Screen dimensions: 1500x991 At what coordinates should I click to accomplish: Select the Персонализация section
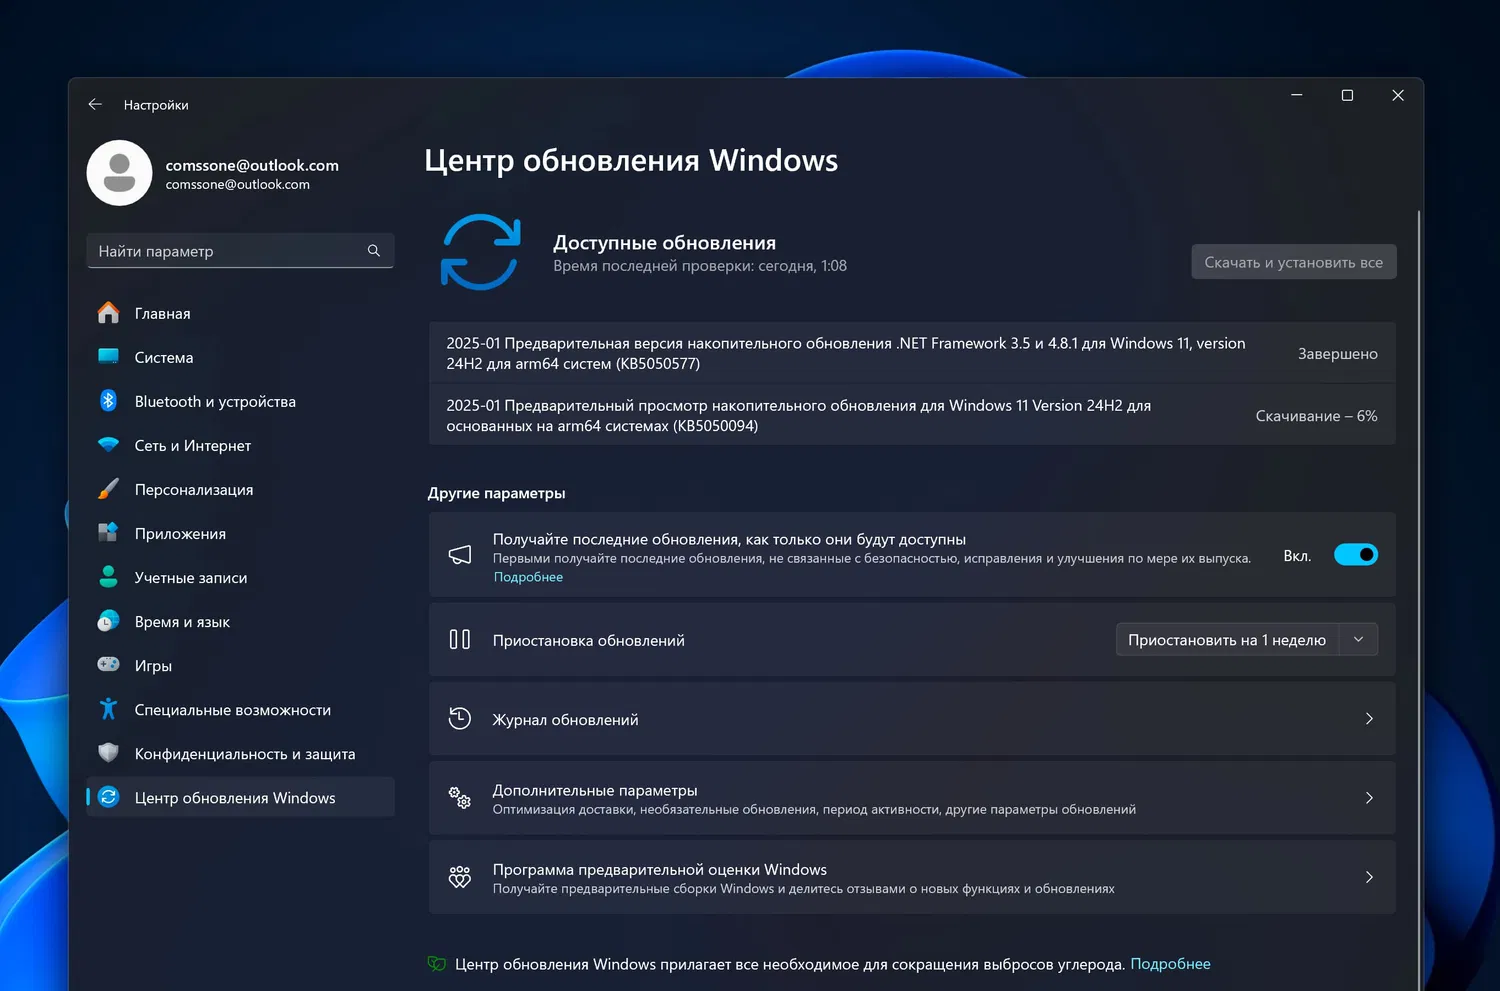(240, 489)
